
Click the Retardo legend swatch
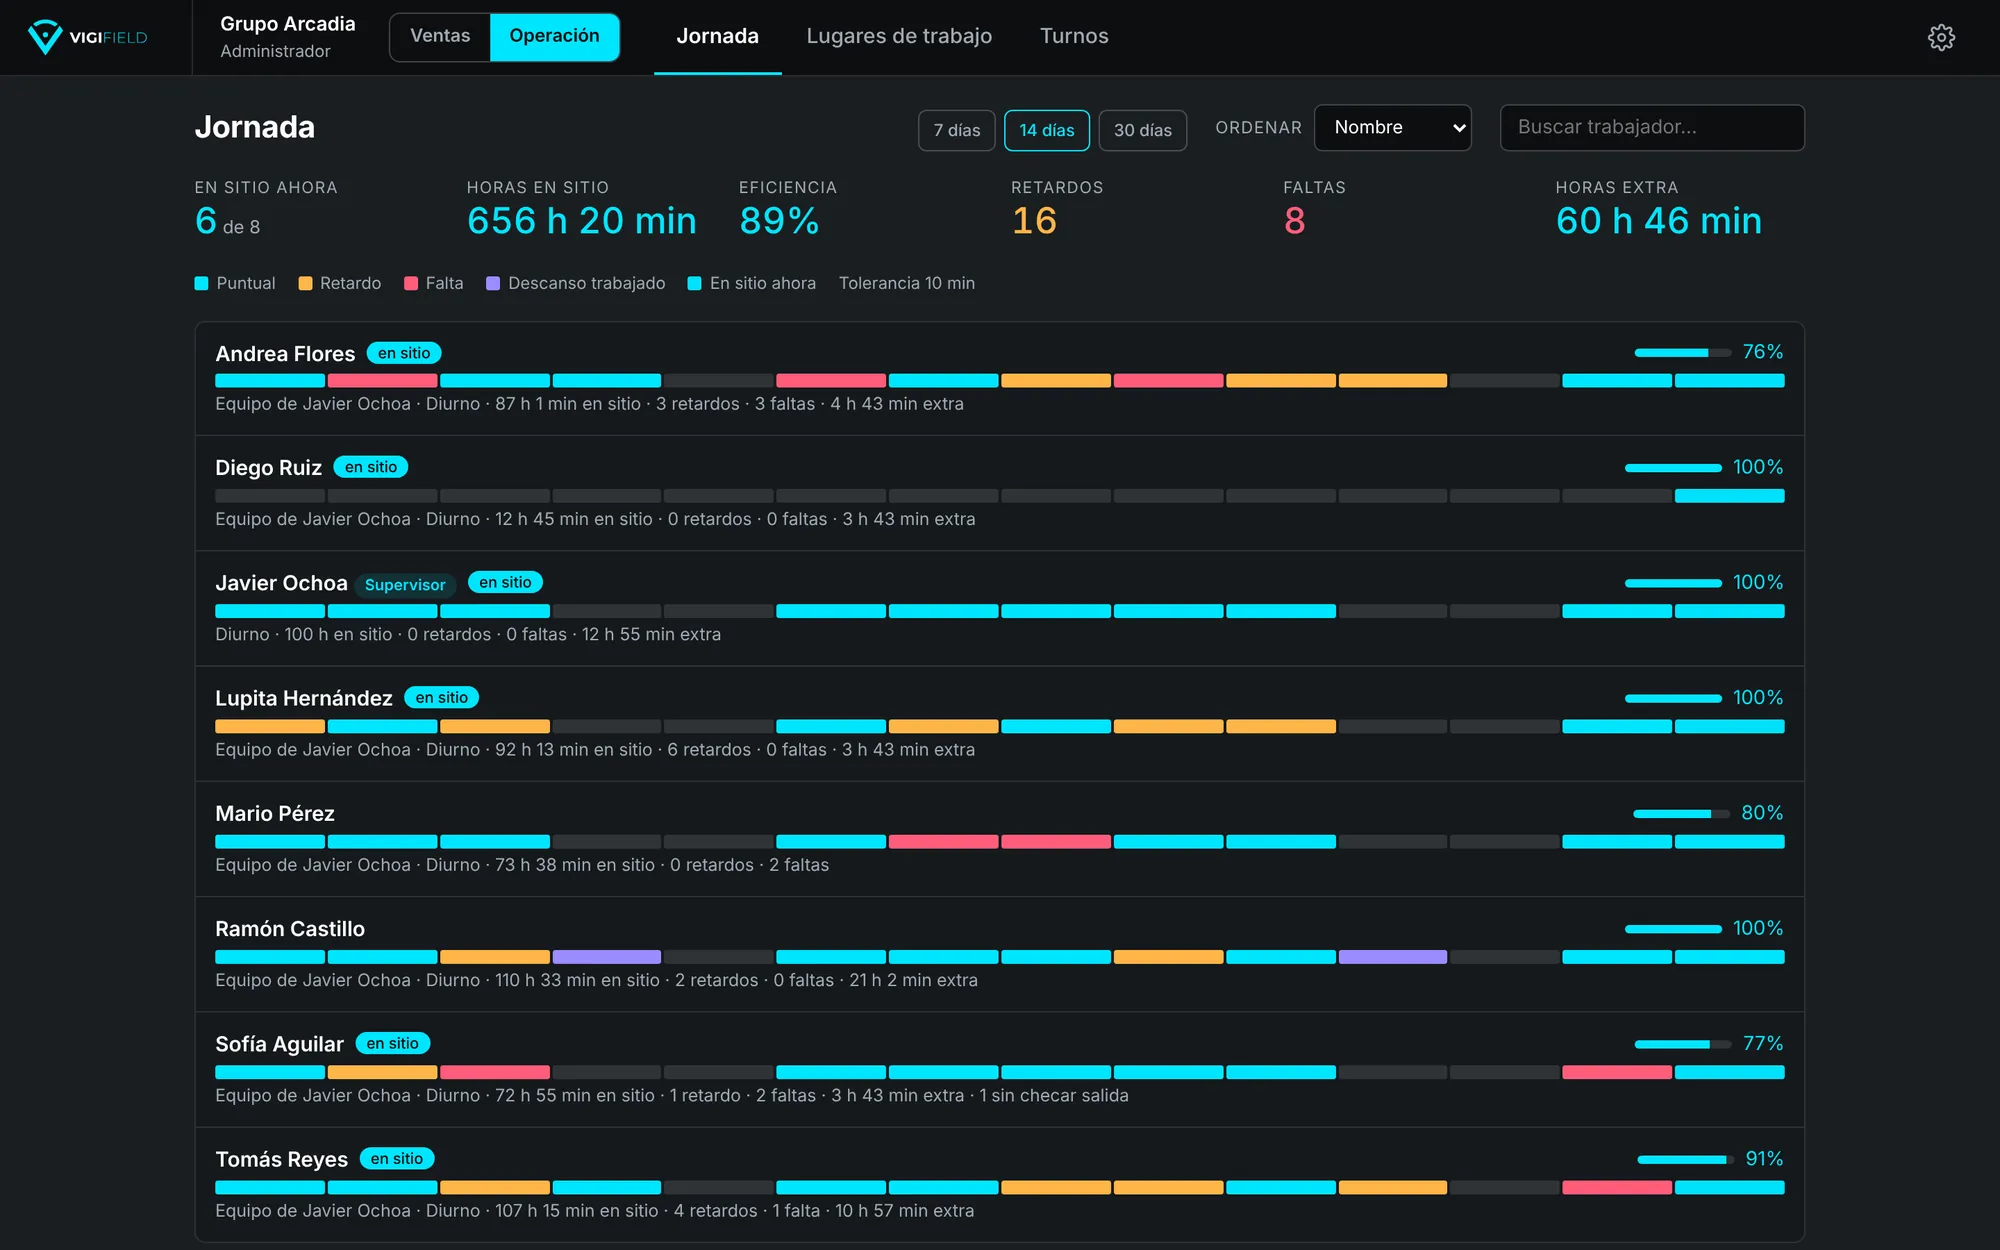tap(305, 284)
